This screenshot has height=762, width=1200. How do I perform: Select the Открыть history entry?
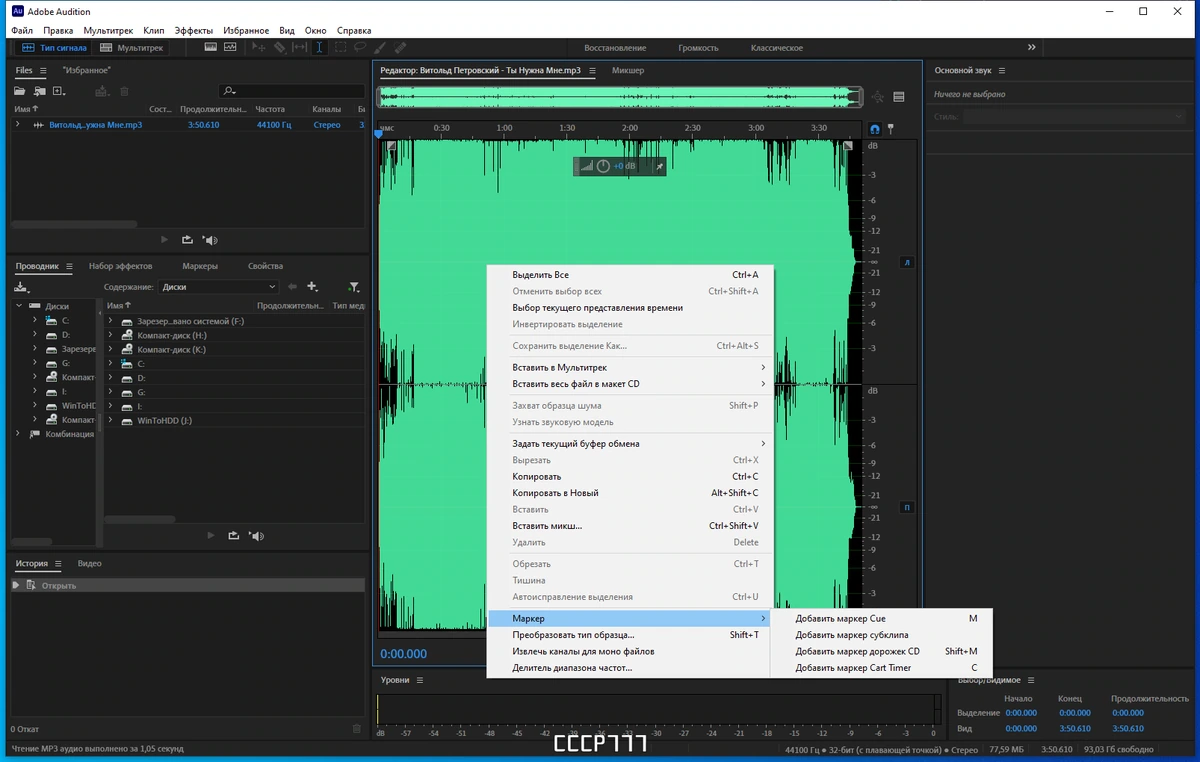(x=186, y=585)
